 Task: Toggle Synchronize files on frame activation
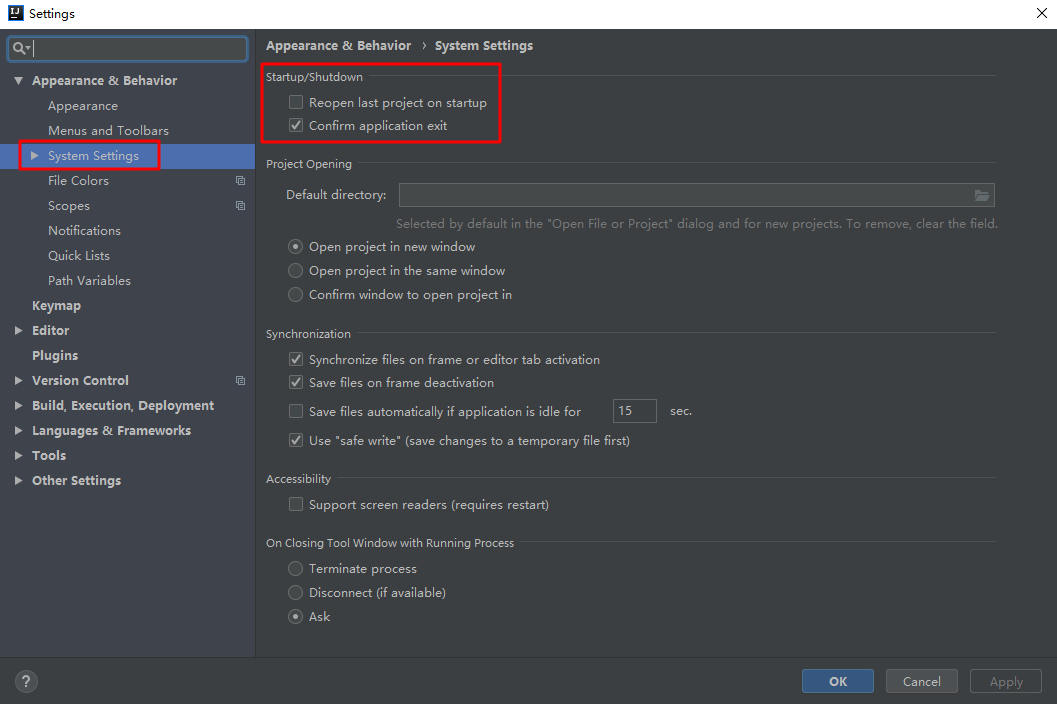tap(295, 359)
